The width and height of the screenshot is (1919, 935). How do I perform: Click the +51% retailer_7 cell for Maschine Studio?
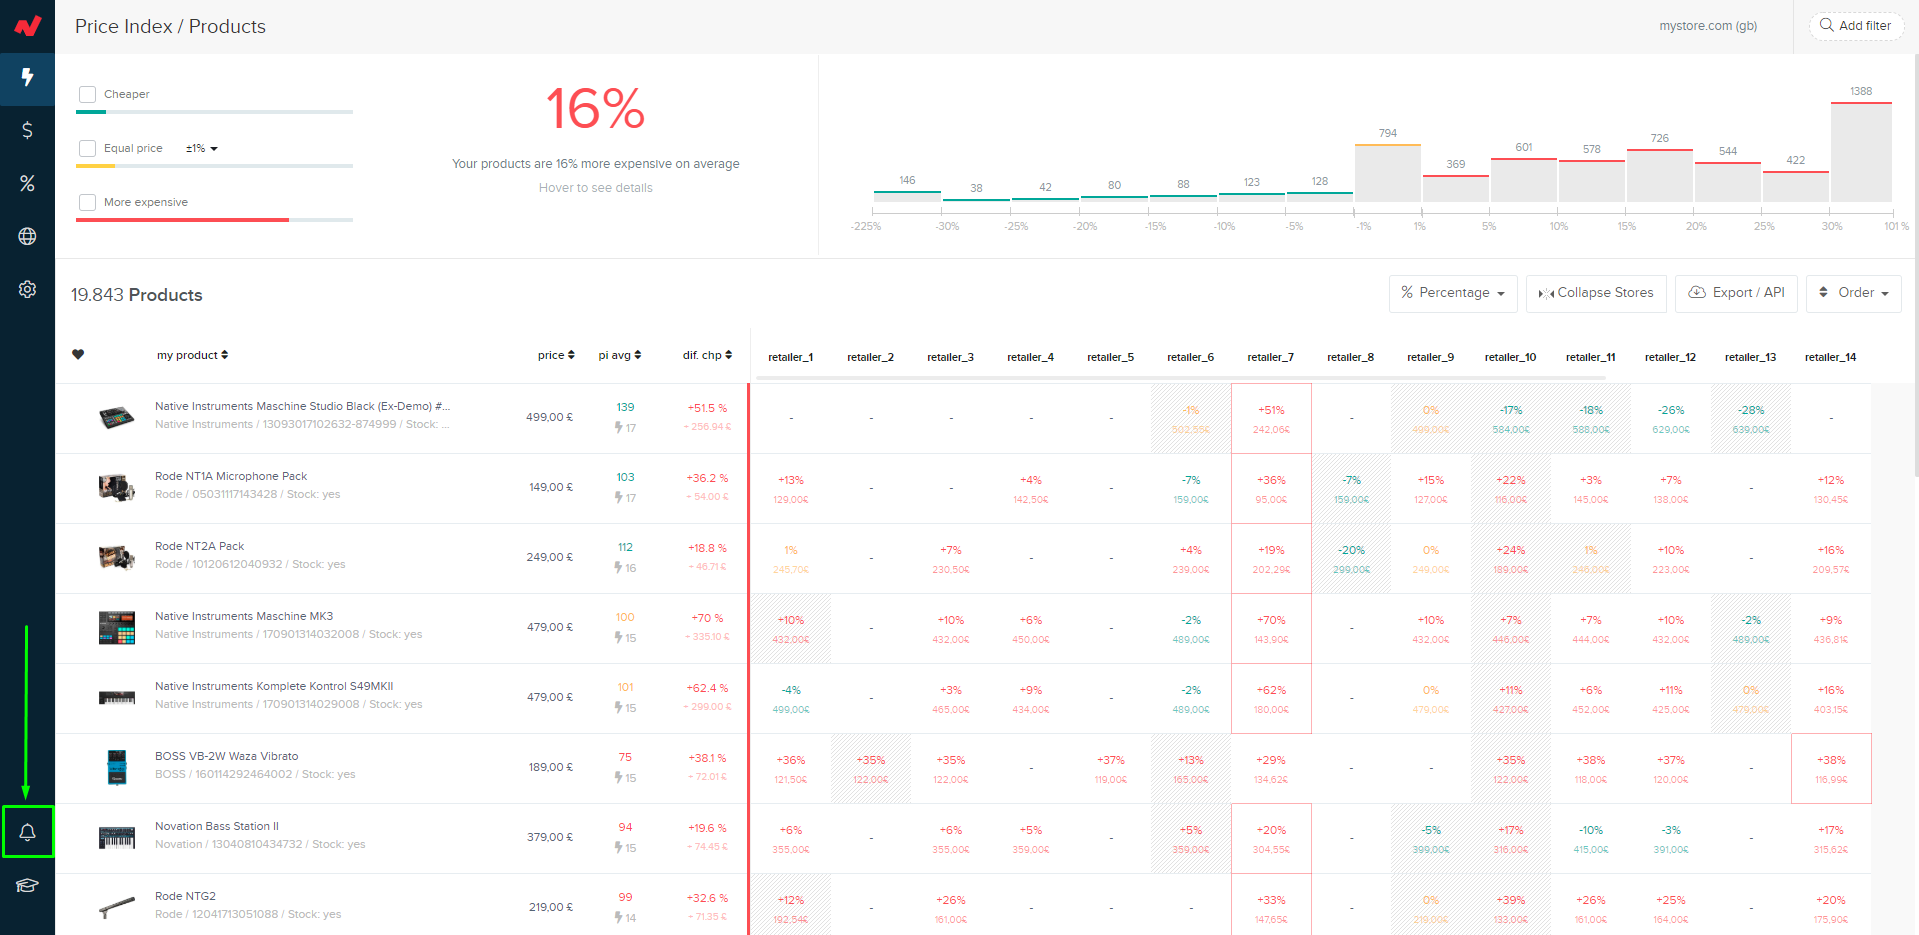tap(1271, 419)
